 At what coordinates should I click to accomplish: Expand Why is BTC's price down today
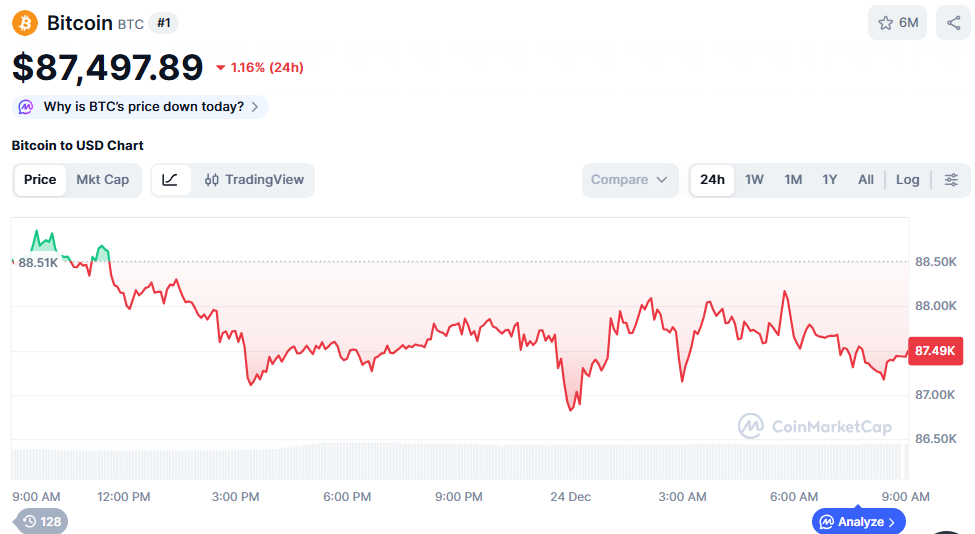click(x=143, y=107)
